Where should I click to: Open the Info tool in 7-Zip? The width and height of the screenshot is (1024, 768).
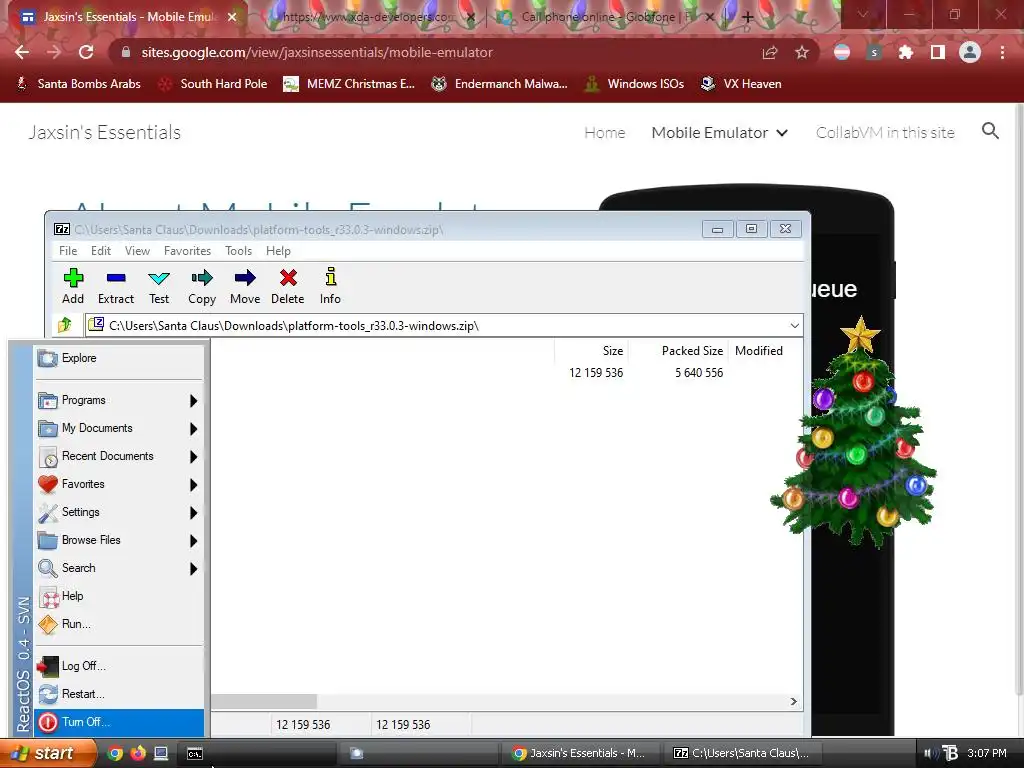click(330, 286)
